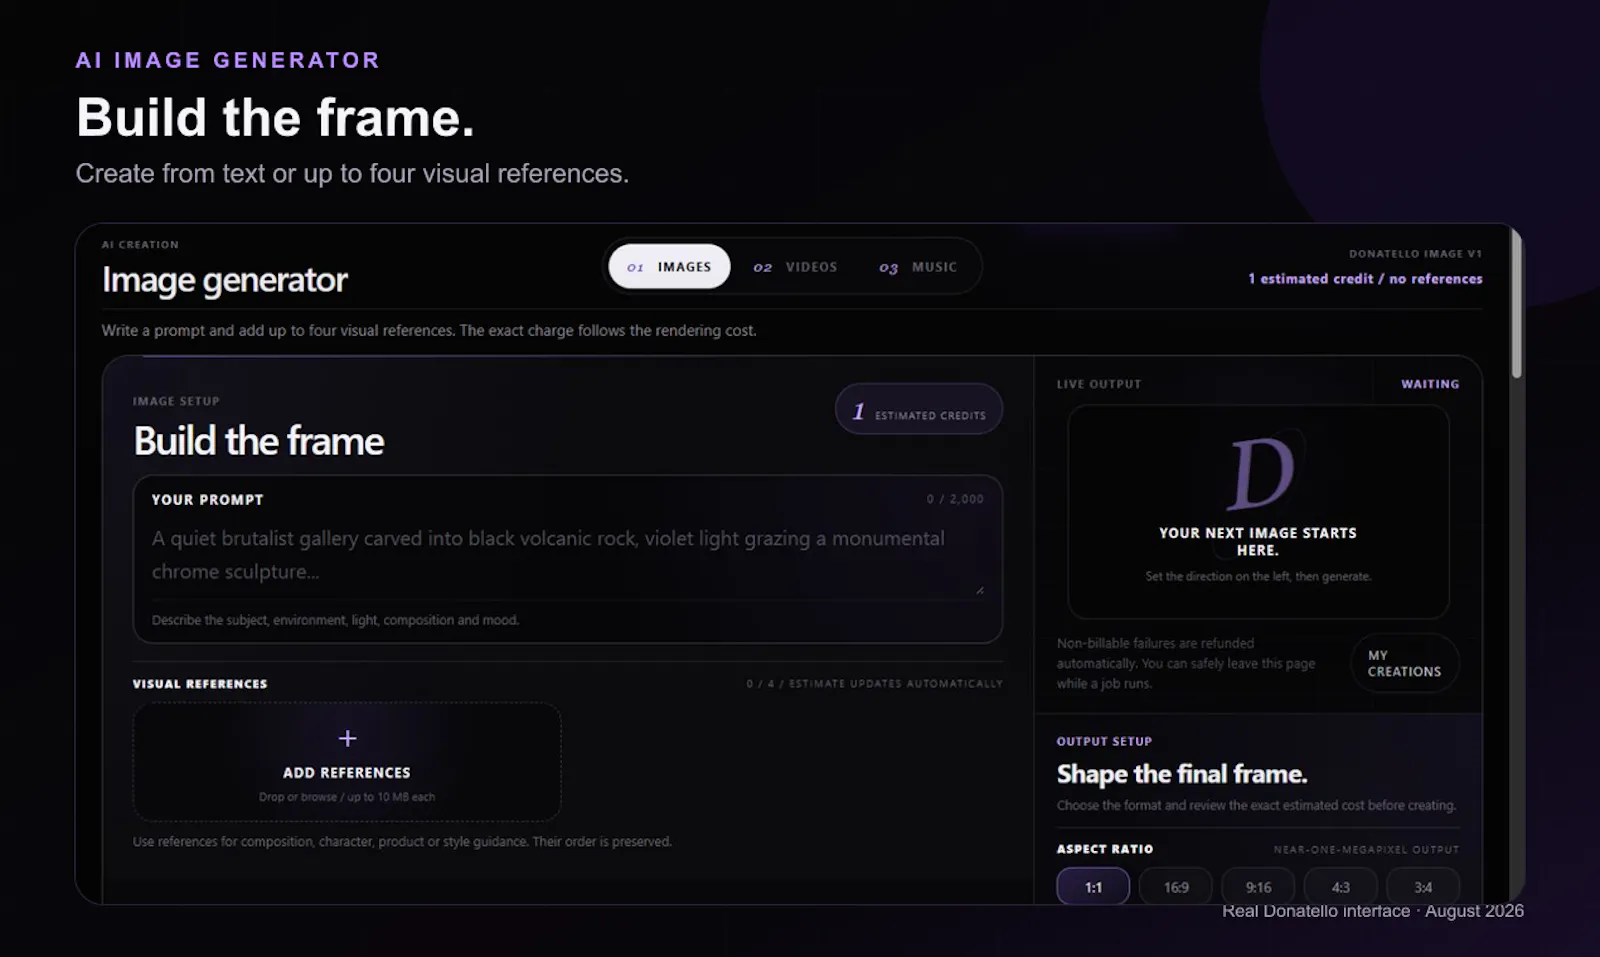The height and width of the screenshot is (957, 1600).
Task: Click 'Near-one-megapixel output' label
Action: tap(1366, 850)
